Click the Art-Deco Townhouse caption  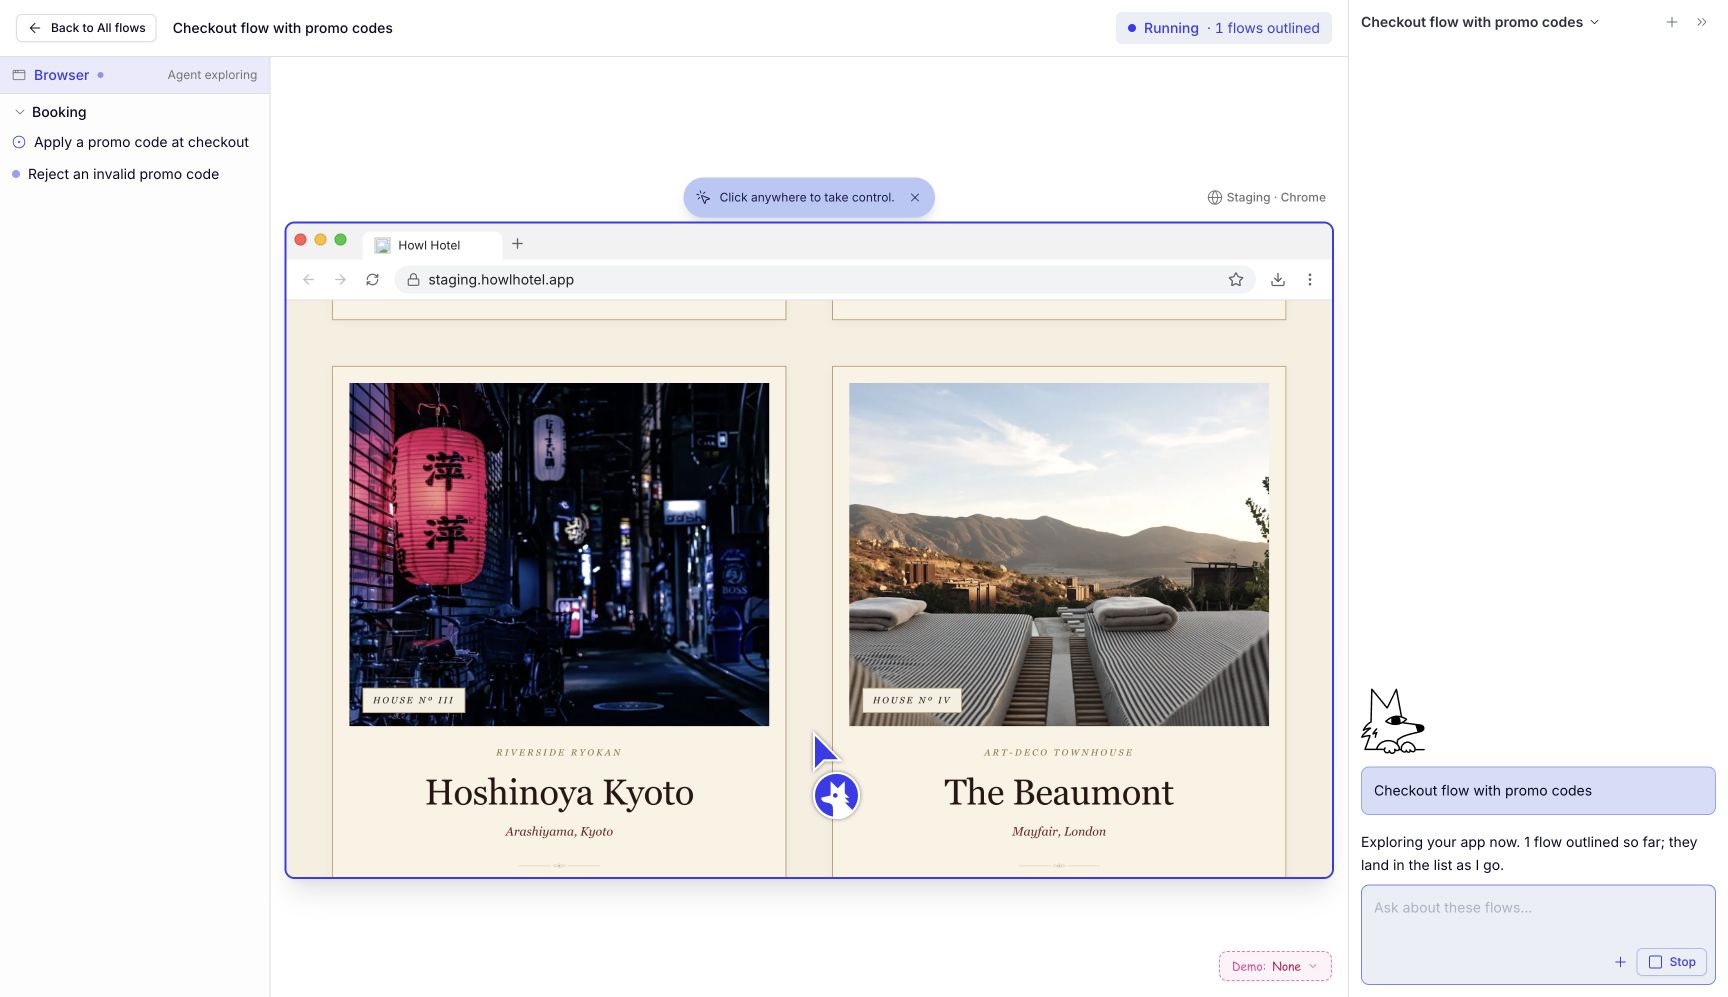click(x=1059, y=752)
